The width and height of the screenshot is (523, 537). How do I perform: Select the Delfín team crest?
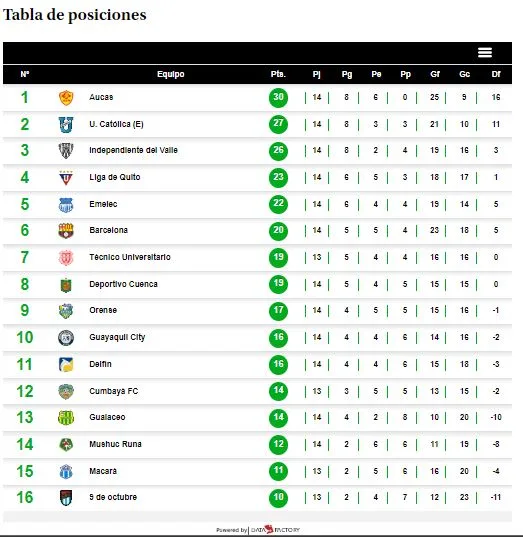[x=66, y=364]
